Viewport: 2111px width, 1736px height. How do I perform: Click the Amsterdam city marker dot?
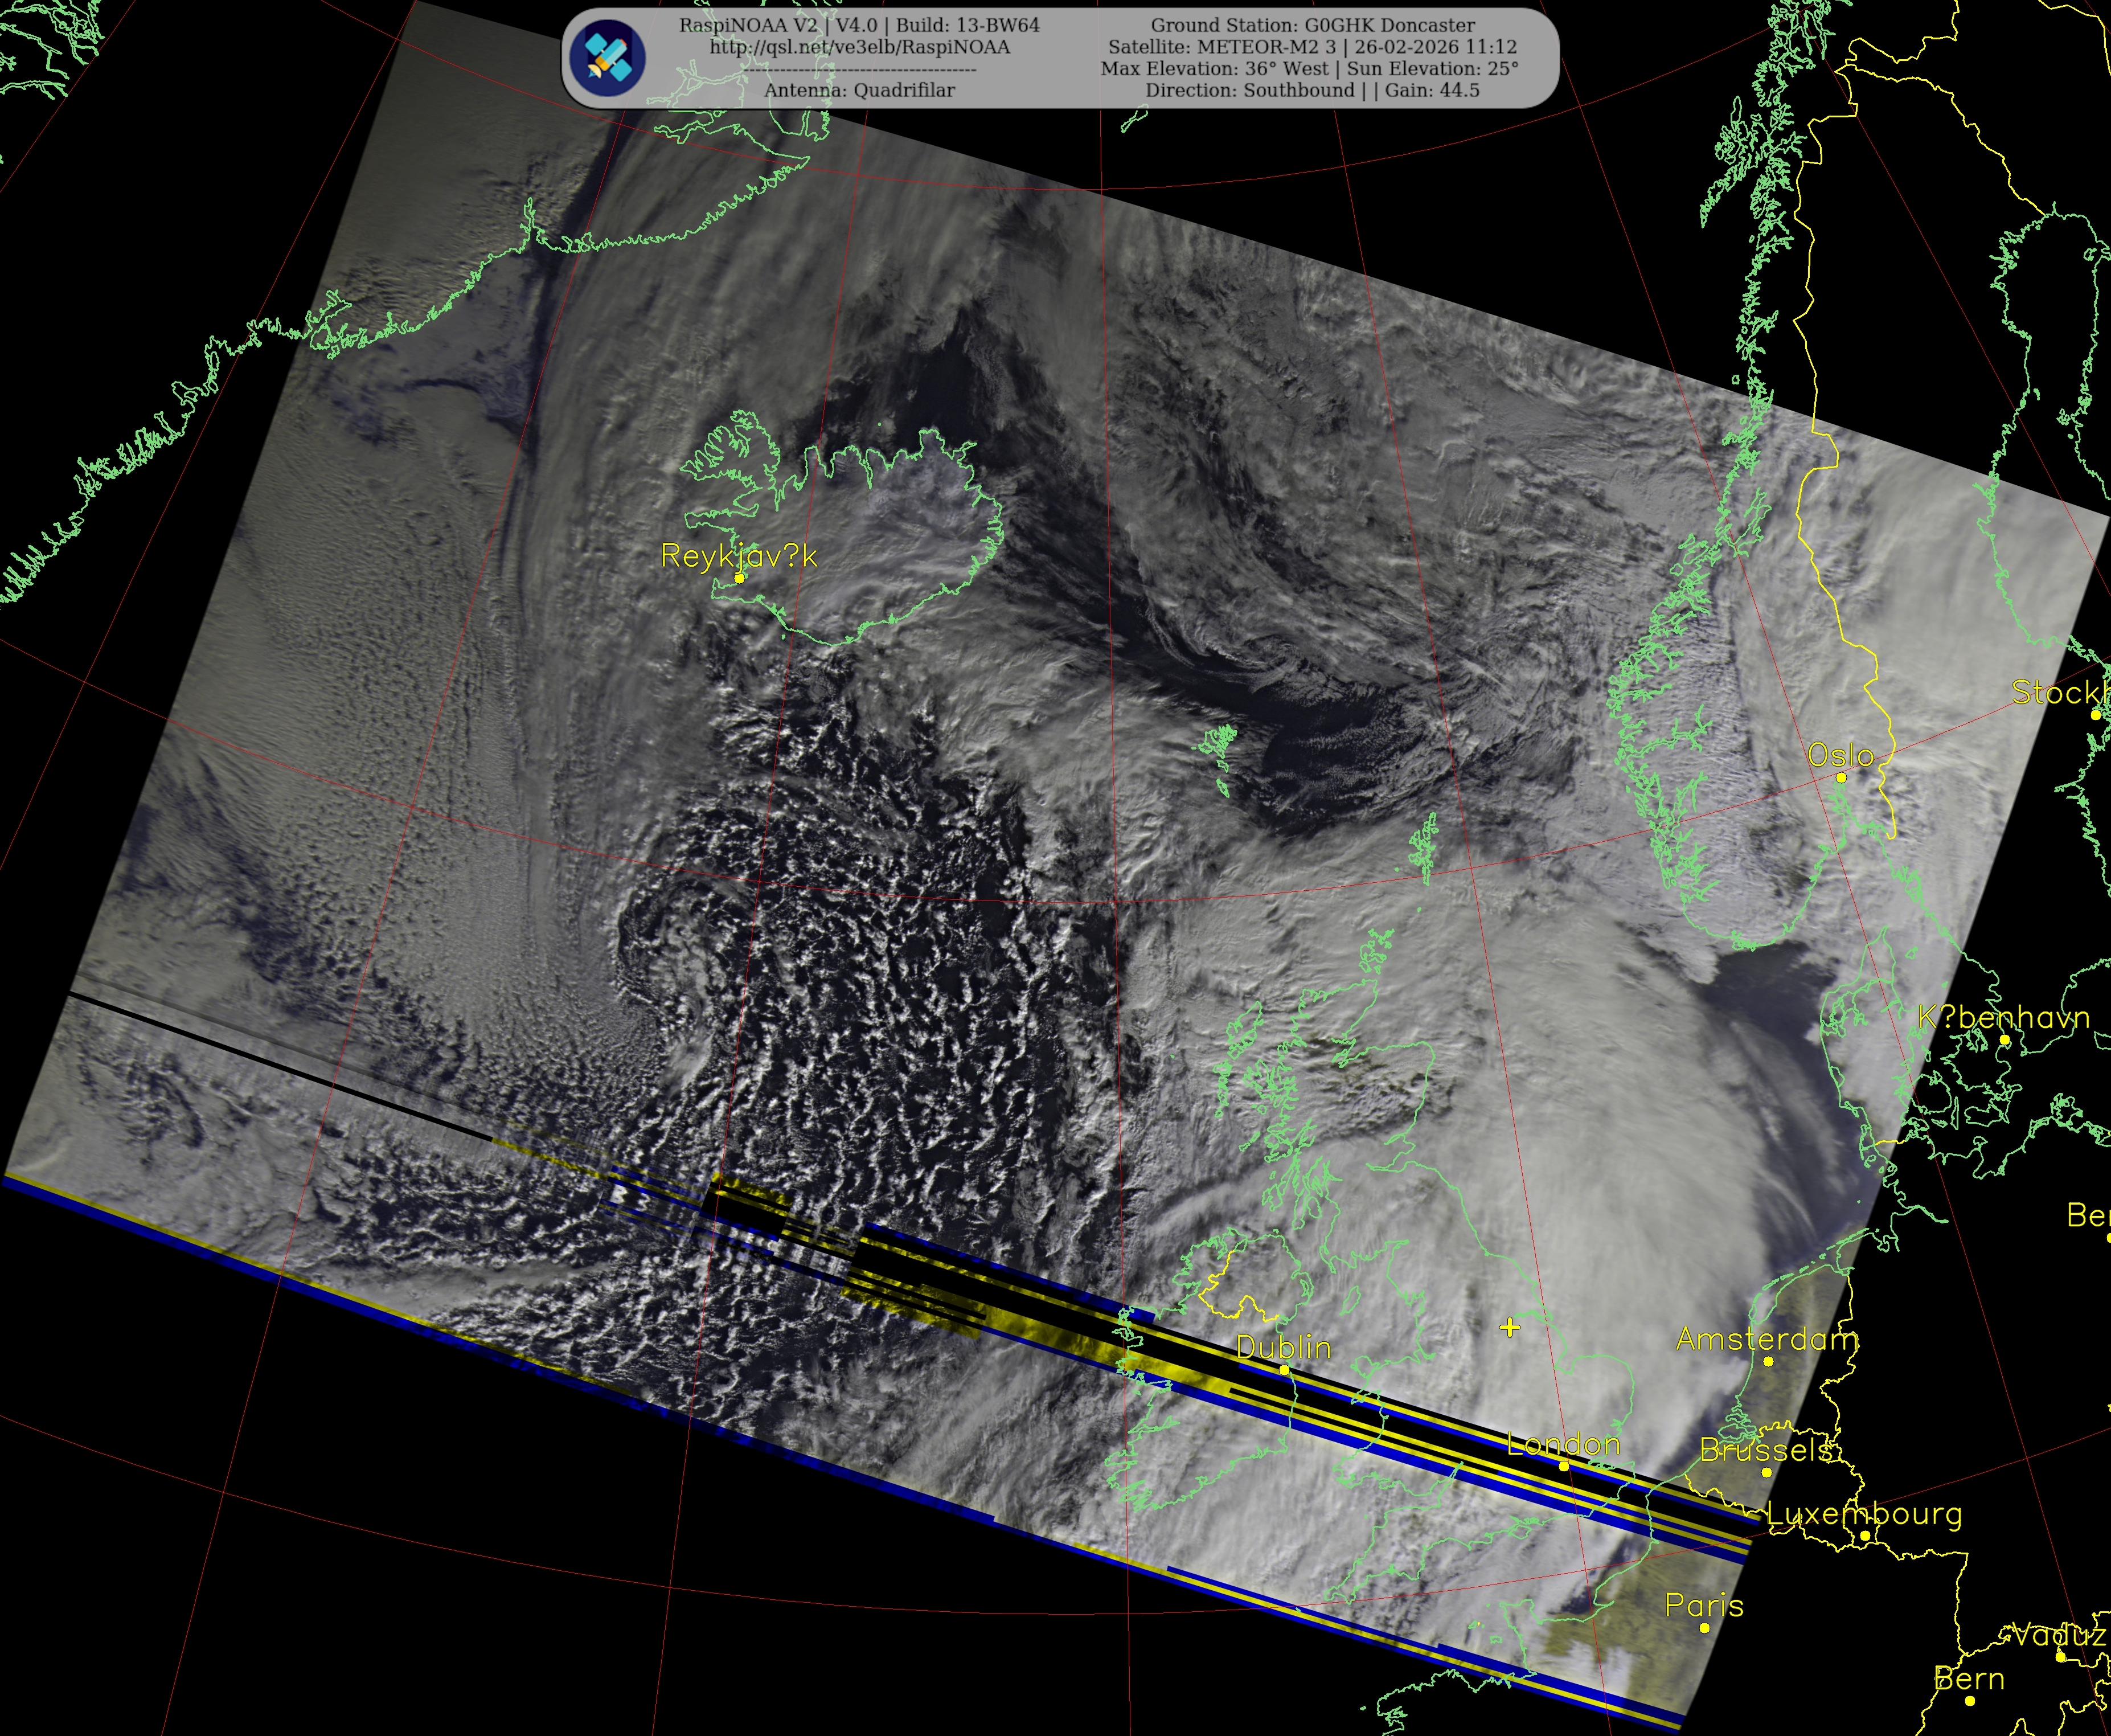pyautogui.click(x=1768, y=1361)
